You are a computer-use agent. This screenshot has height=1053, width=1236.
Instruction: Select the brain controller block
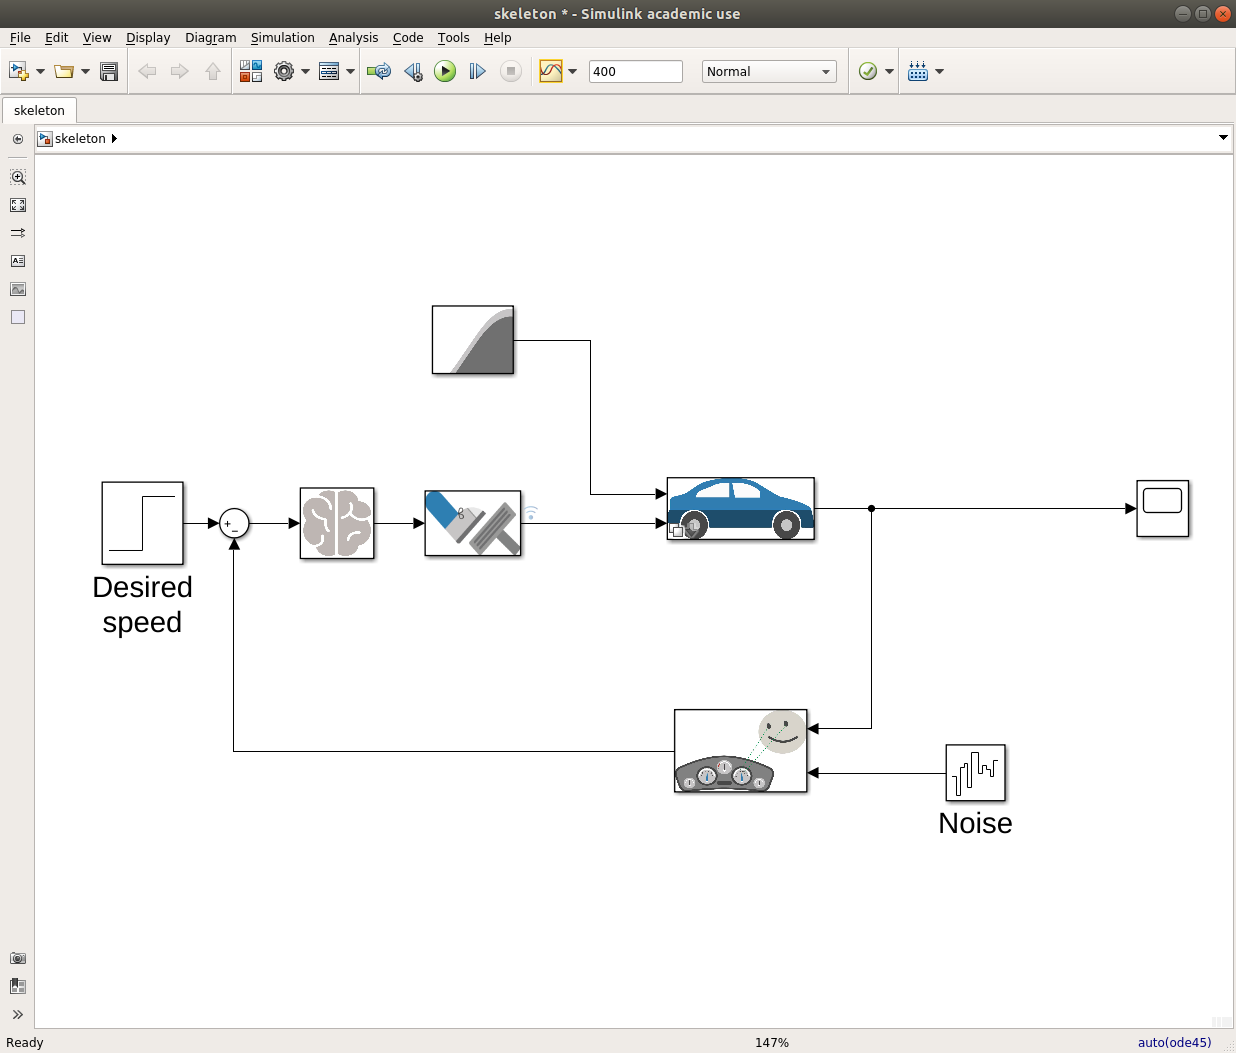(x=337, y=523)
